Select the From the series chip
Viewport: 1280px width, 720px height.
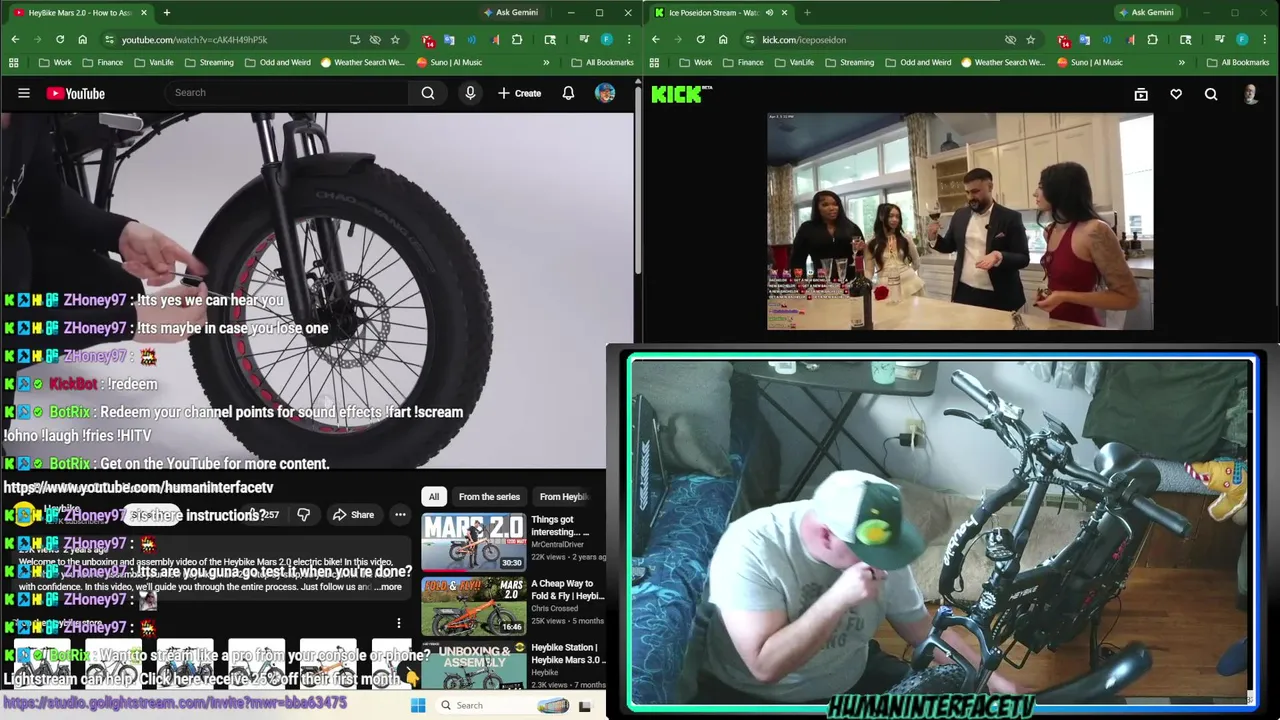489,497
